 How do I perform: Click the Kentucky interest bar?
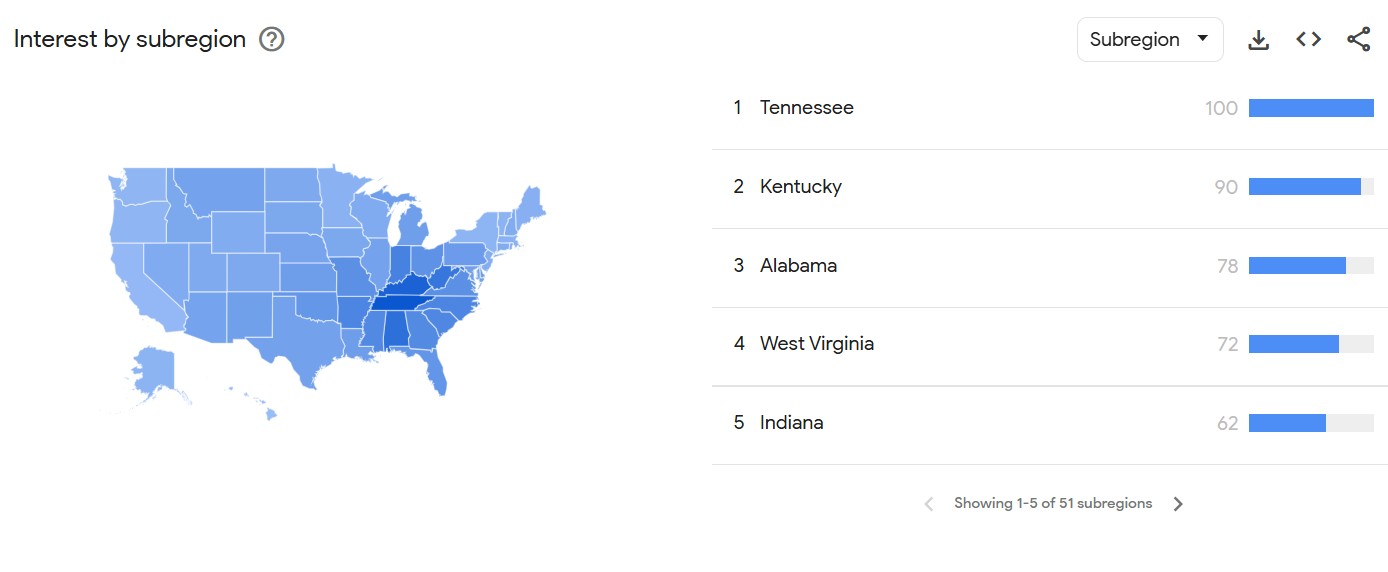[x=1305, y=187]
